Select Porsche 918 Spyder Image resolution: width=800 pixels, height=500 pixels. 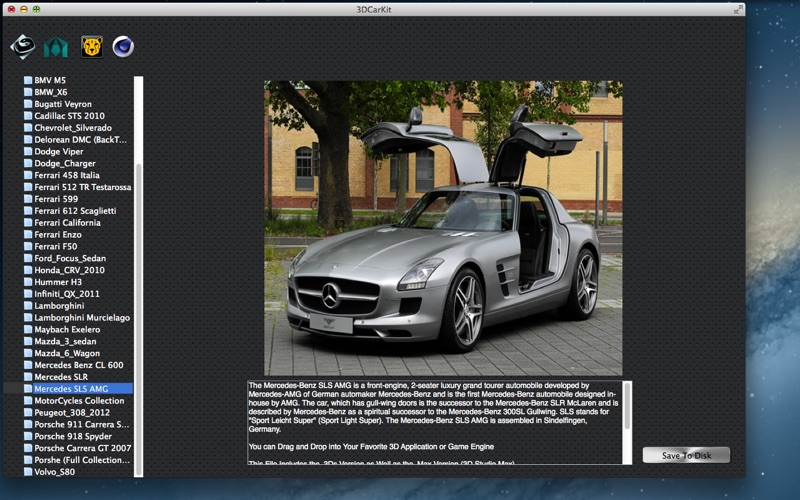[73, 436]
